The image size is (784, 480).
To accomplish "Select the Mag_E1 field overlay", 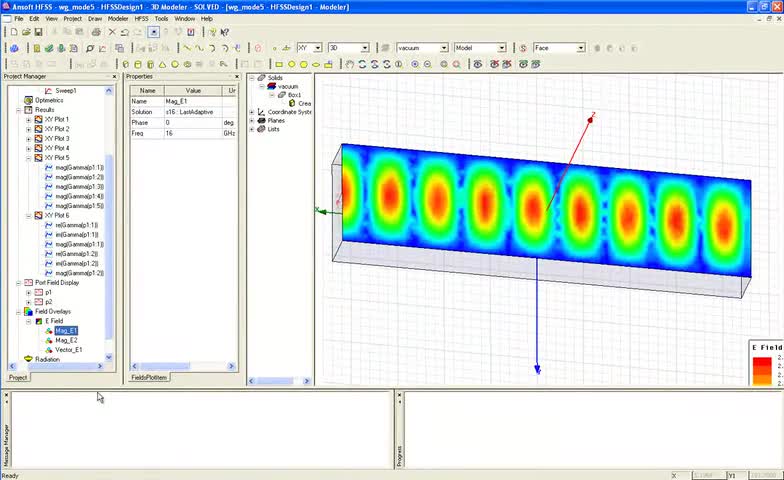I will click(66, 331).
